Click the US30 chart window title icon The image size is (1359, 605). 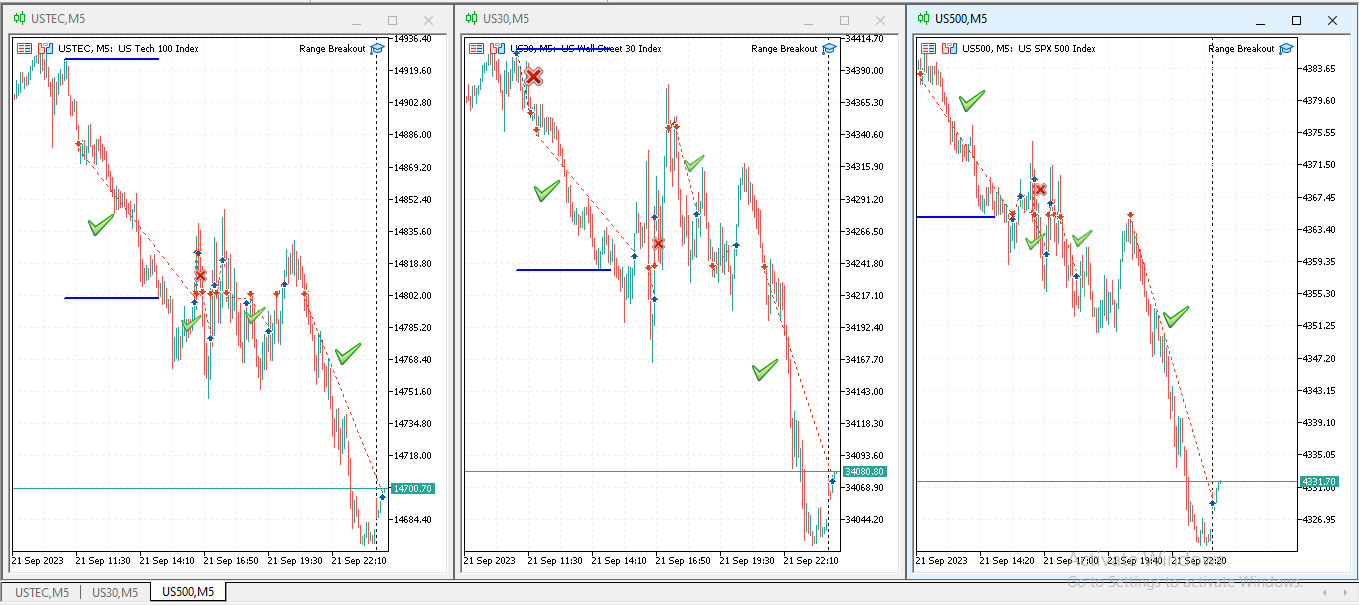click(x=472, y=19)
